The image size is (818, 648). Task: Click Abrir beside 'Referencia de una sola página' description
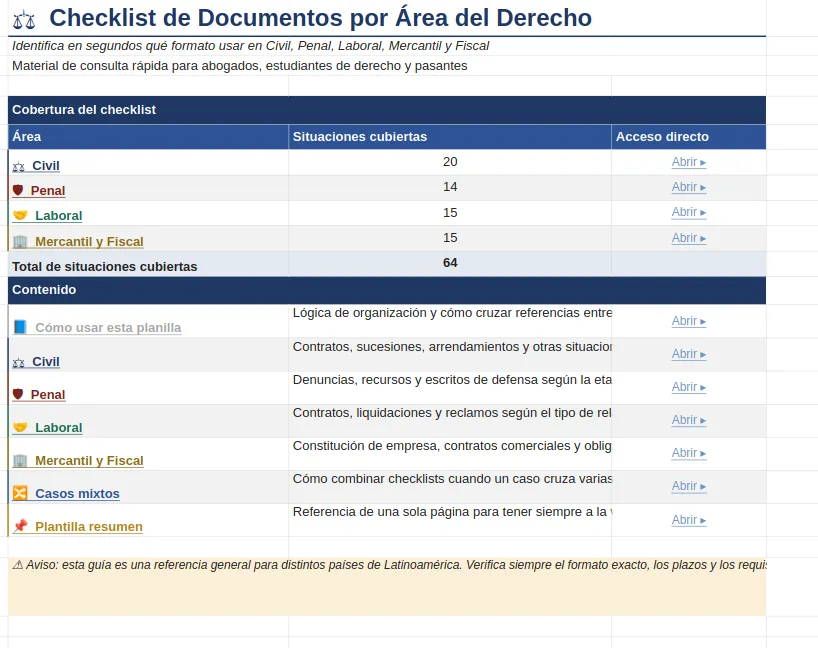[x=689, y=520]
